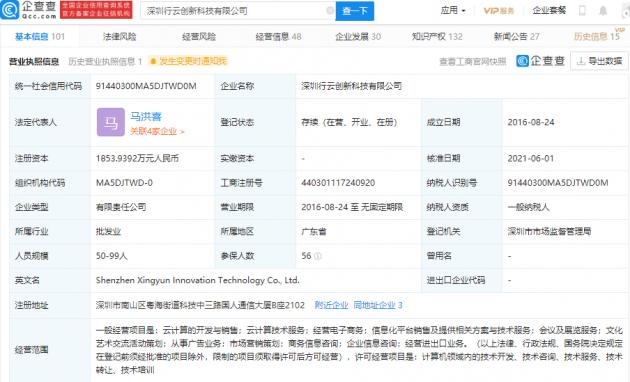Click 深圳市市场监督管理局 registration authority

(549, 231)
